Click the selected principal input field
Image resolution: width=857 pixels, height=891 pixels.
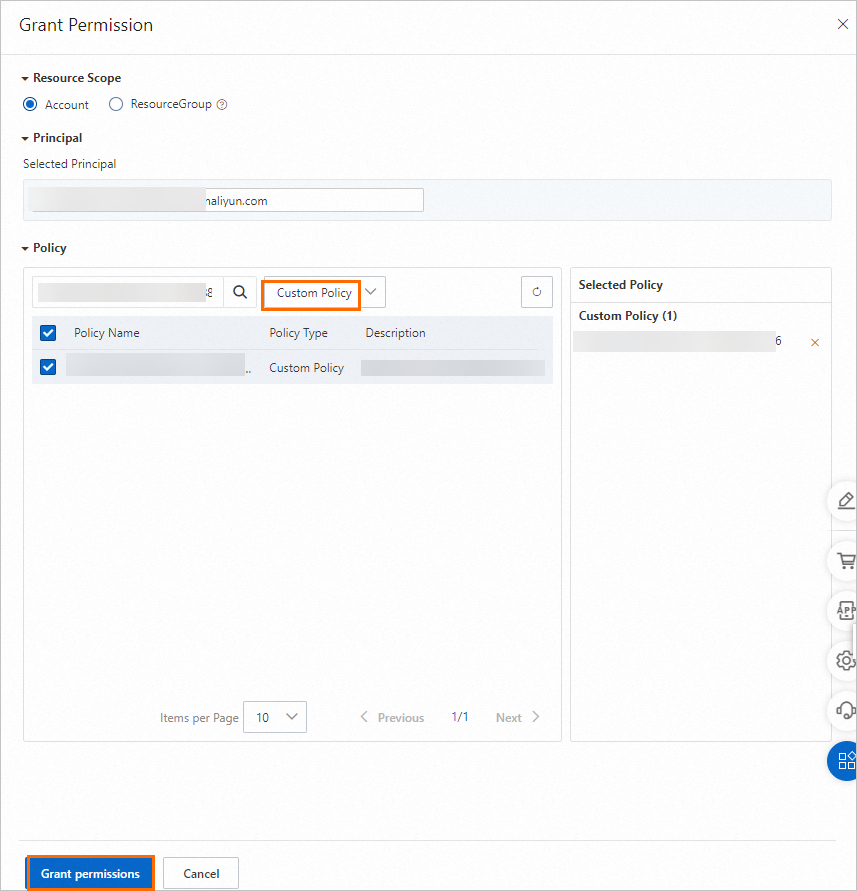pyautogui.click(x=227, y=200)
